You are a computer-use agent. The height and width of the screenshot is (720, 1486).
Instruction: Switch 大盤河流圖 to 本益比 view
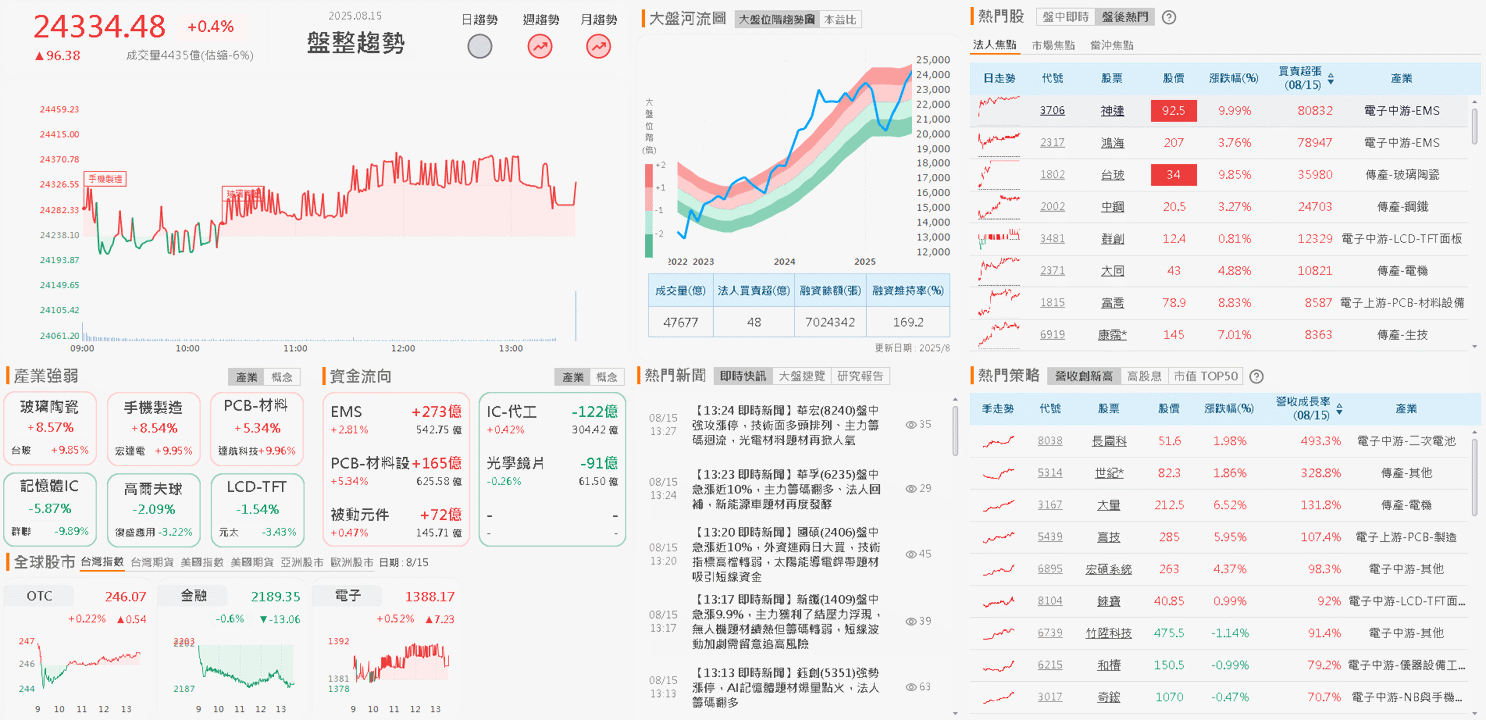(840, 19)
